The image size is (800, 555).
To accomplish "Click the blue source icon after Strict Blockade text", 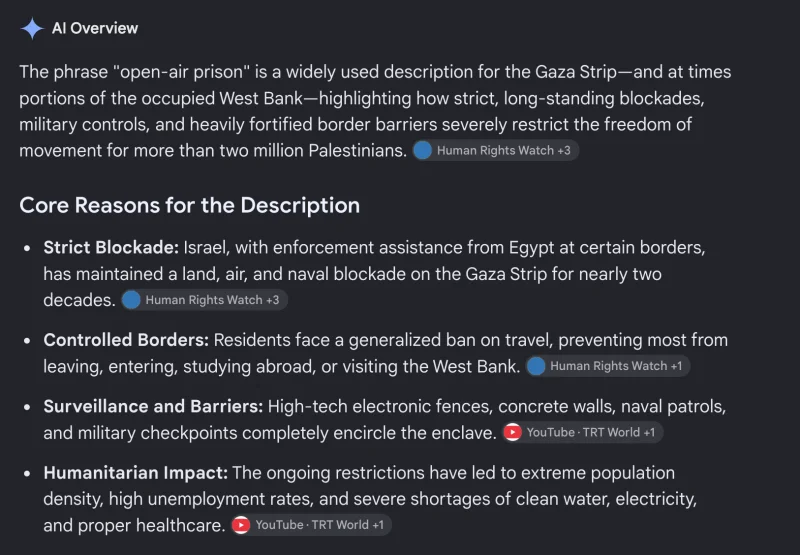I will pos(131,300).
